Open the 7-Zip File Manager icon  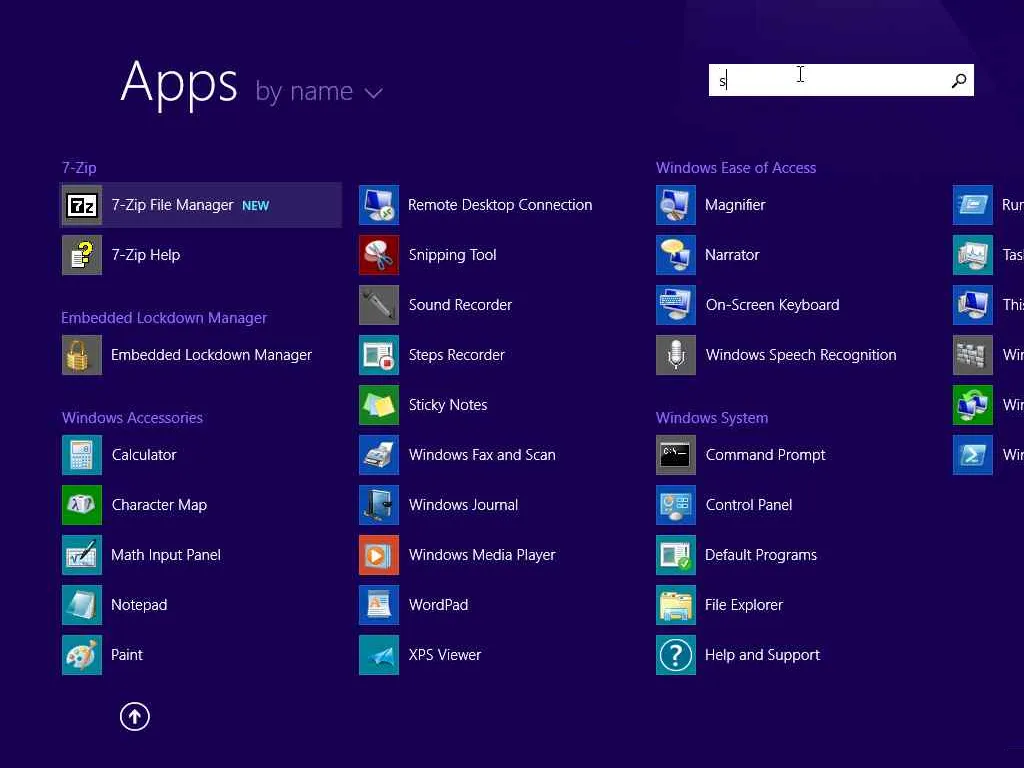tap(82, 205)
